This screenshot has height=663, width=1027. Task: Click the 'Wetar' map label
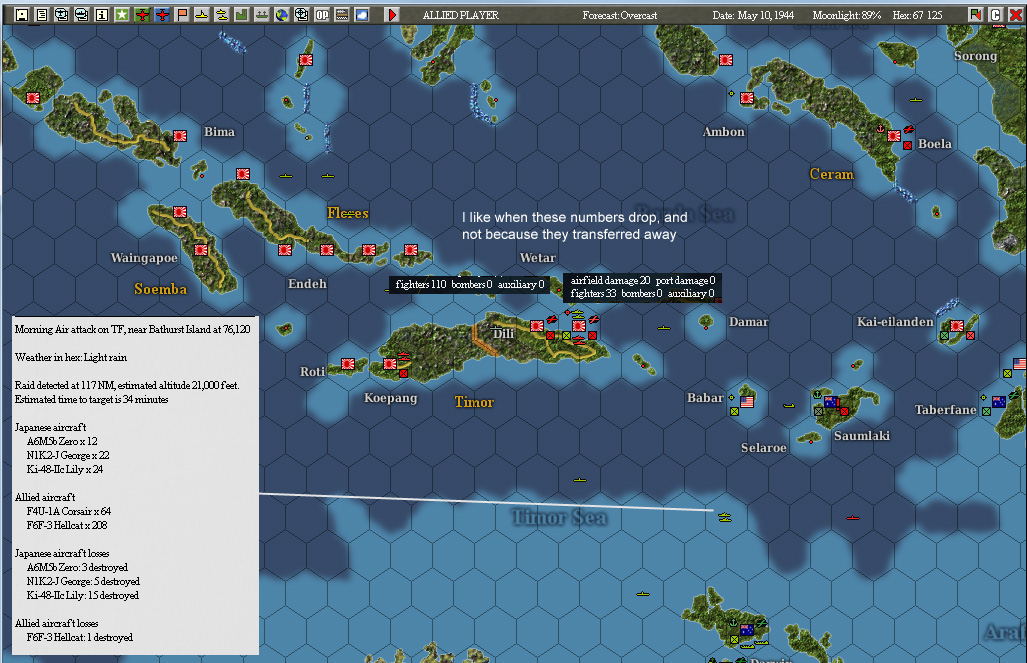point(538,257)
